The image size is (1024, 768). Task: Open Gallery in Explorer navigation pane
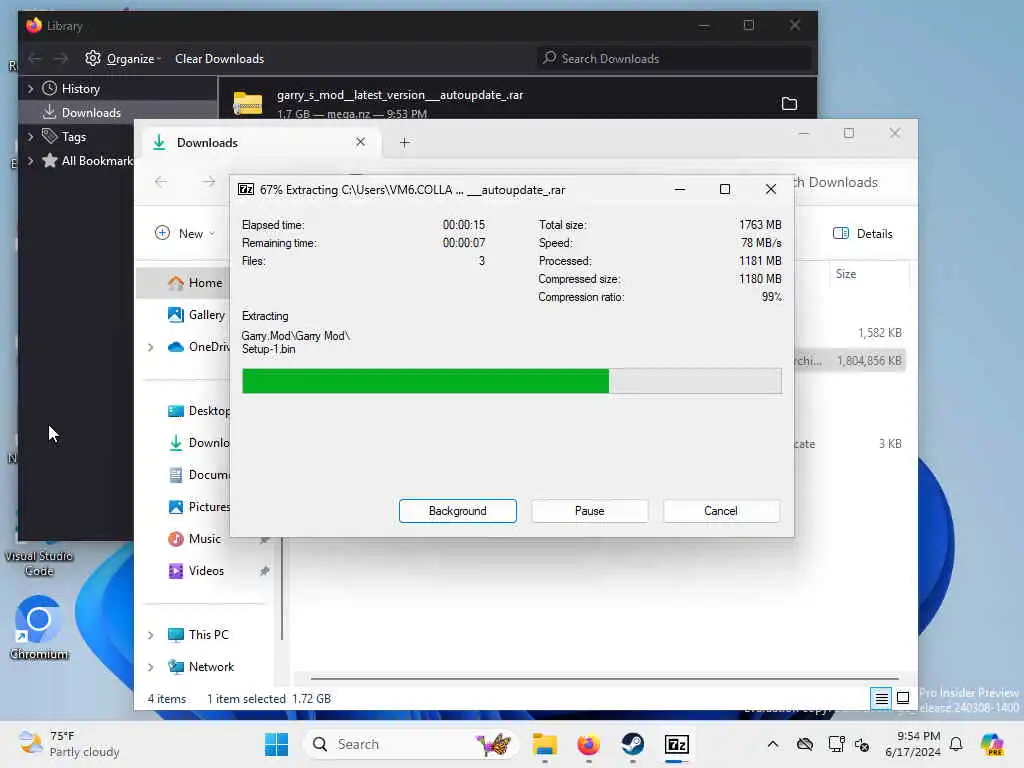(206, 314)
